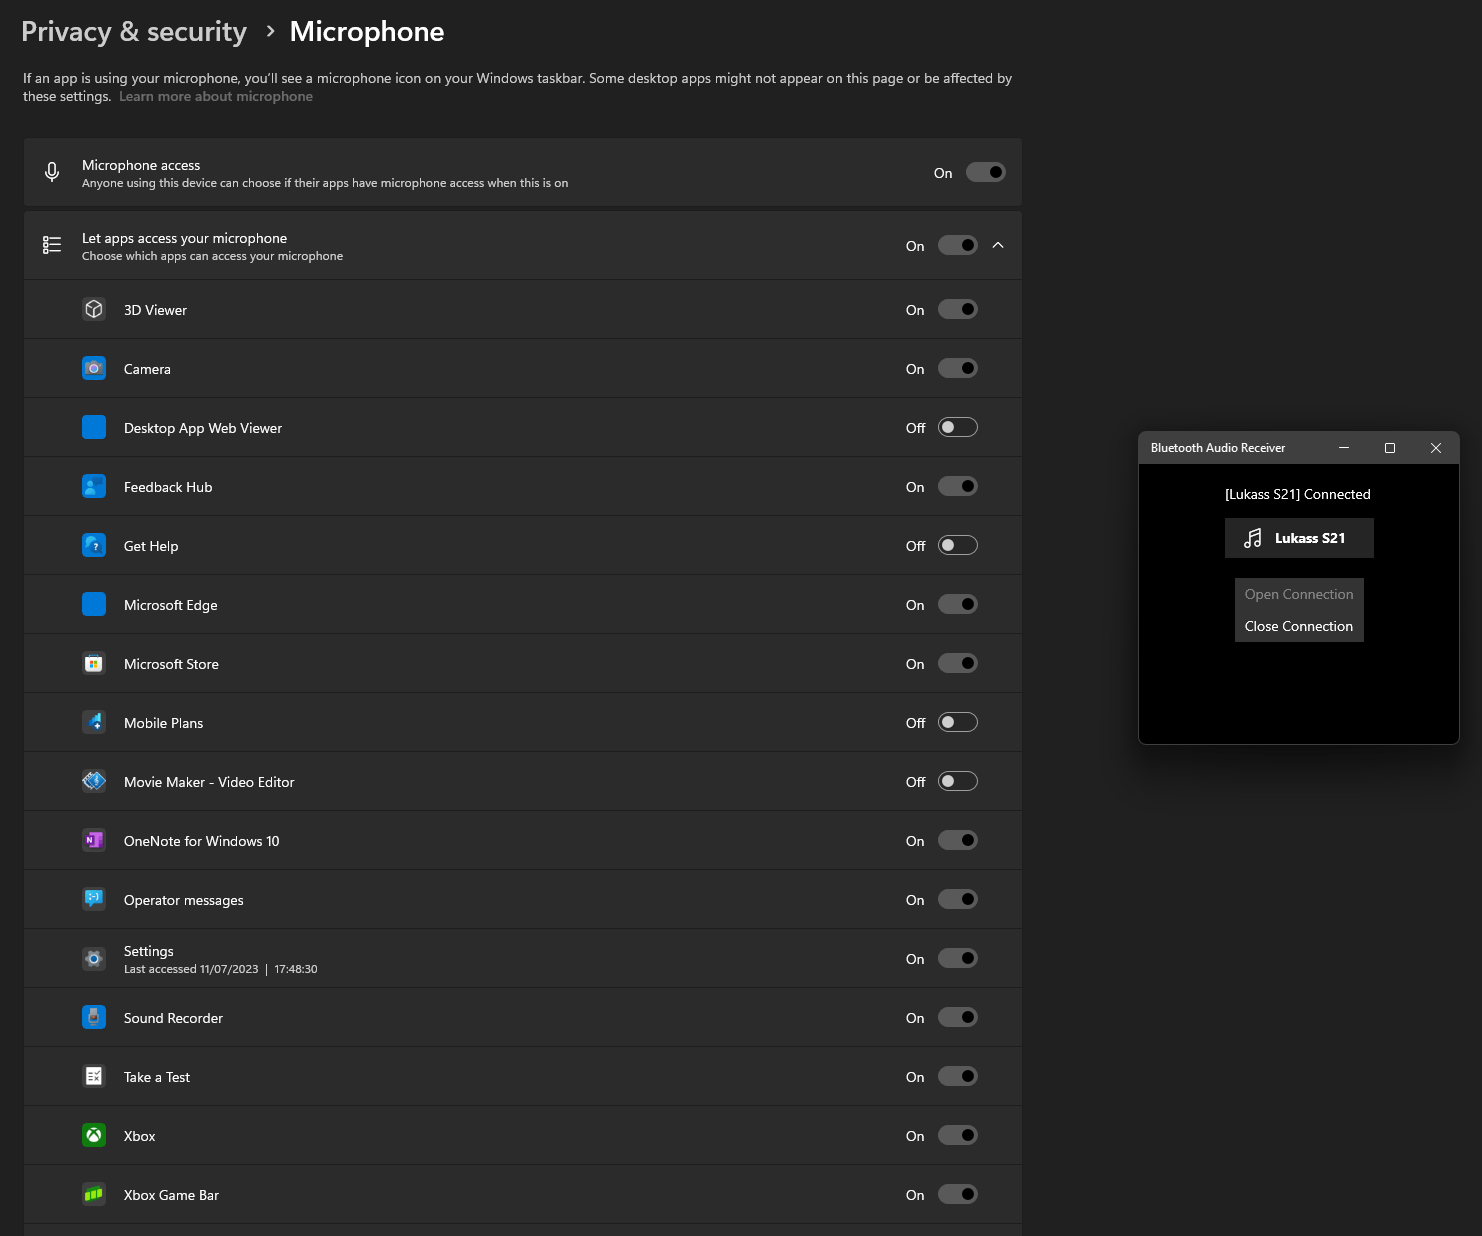Screen dimensions: 1482x1236
Task: Turn off Xbox Game Bar microphone toggle
Action: pyautogui.click(x=958, y=1194)
